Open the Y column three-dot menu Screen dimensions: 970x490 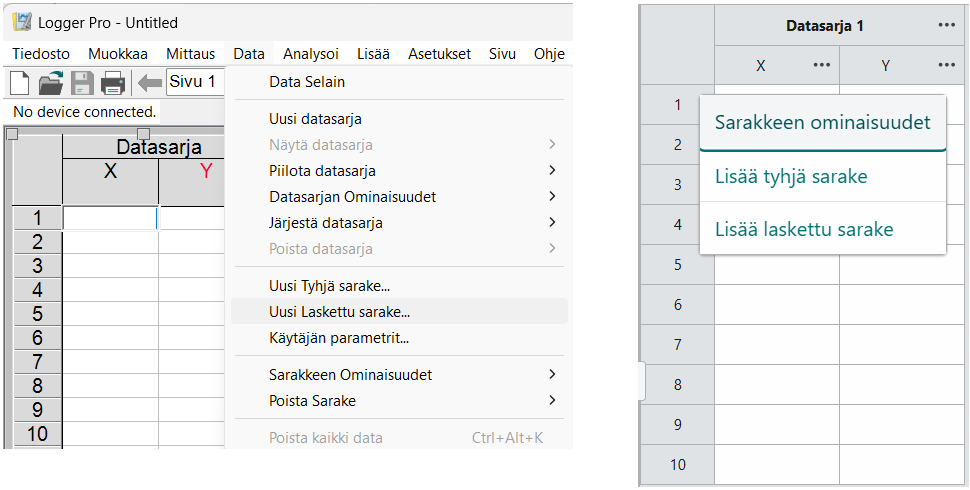(946, 65)
